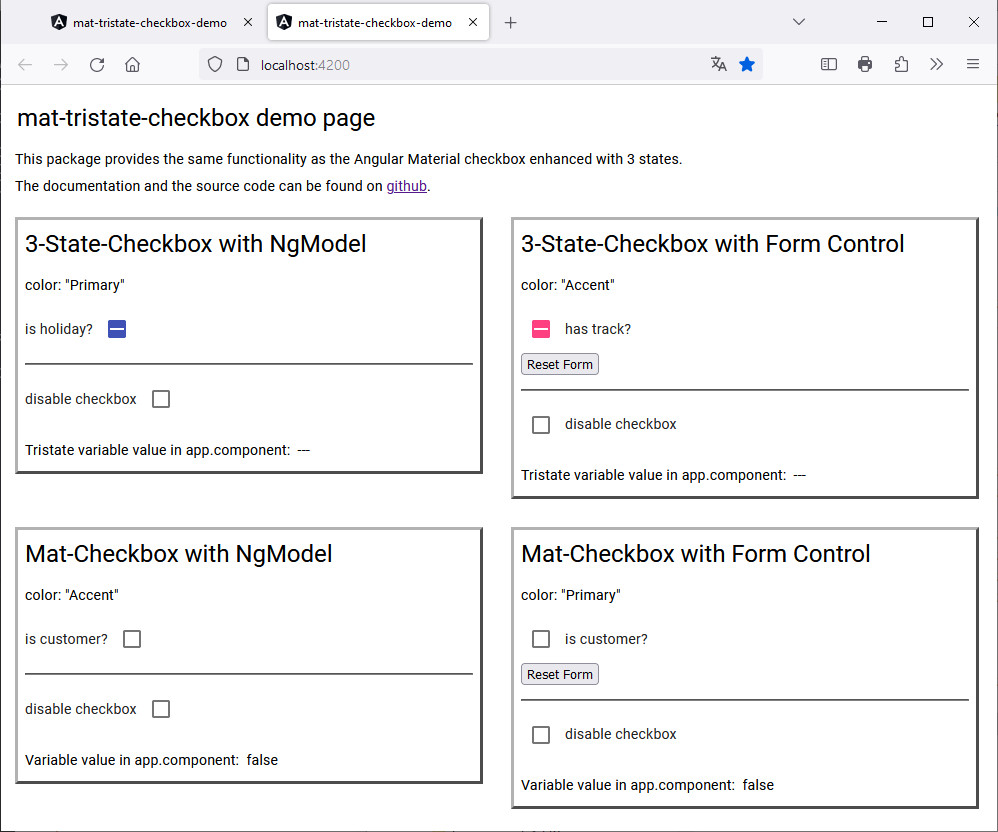Click 'Mat-Checkbox with NgModel' heading
This screenshot has width=998, height=832.
(x=178, y=554)
